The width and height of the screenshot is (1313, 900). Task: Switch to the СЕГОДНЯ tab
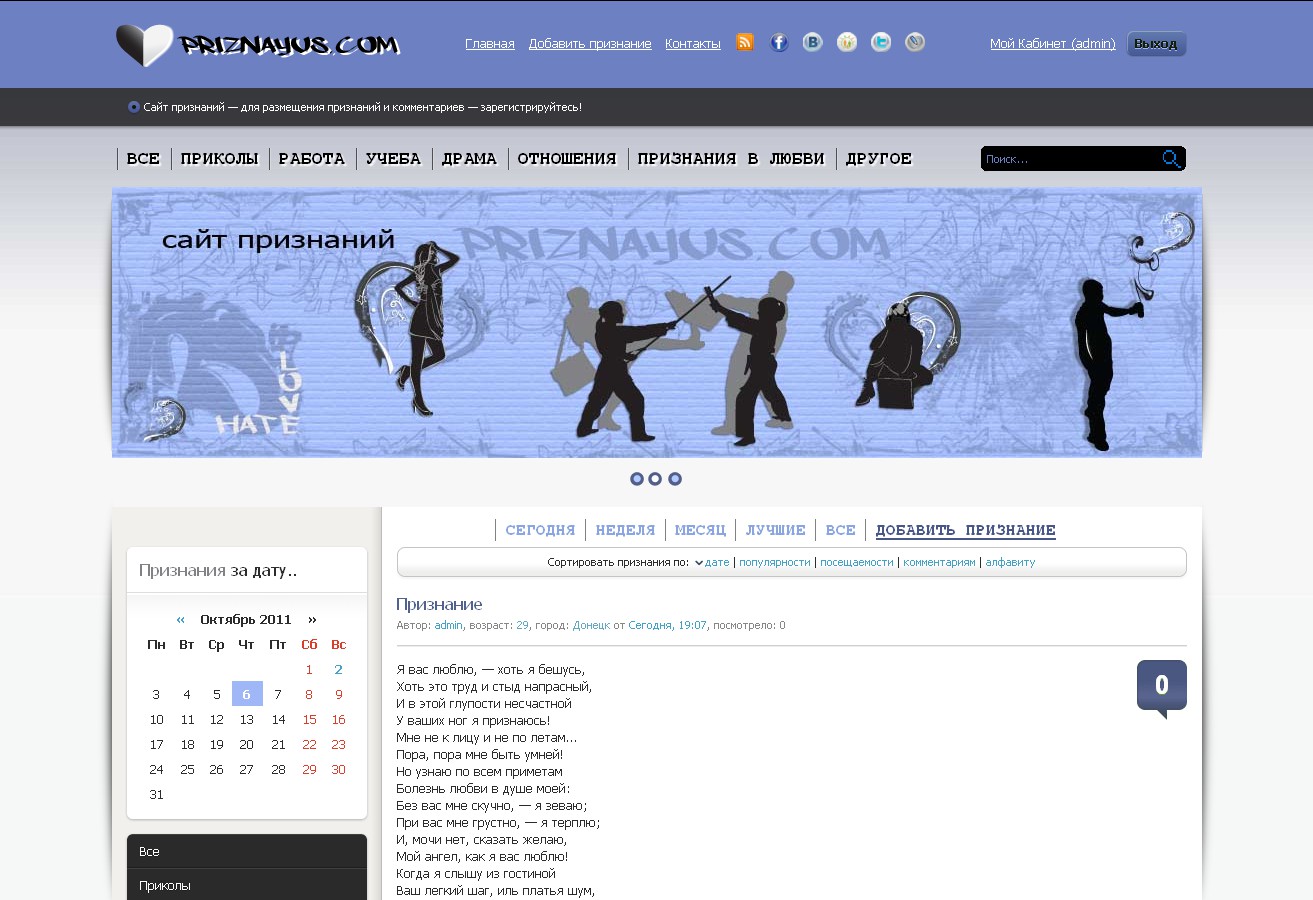[540, 530]
